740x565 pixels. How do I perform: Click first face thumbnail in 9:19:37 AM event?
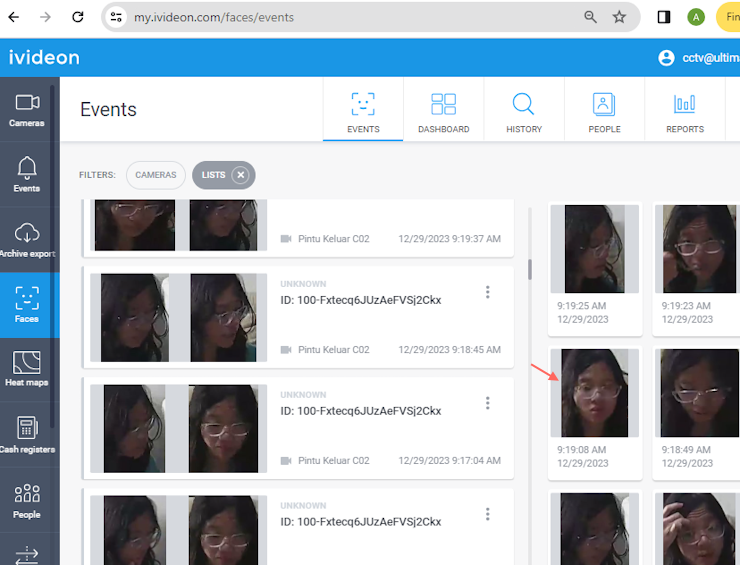point(135,225)
